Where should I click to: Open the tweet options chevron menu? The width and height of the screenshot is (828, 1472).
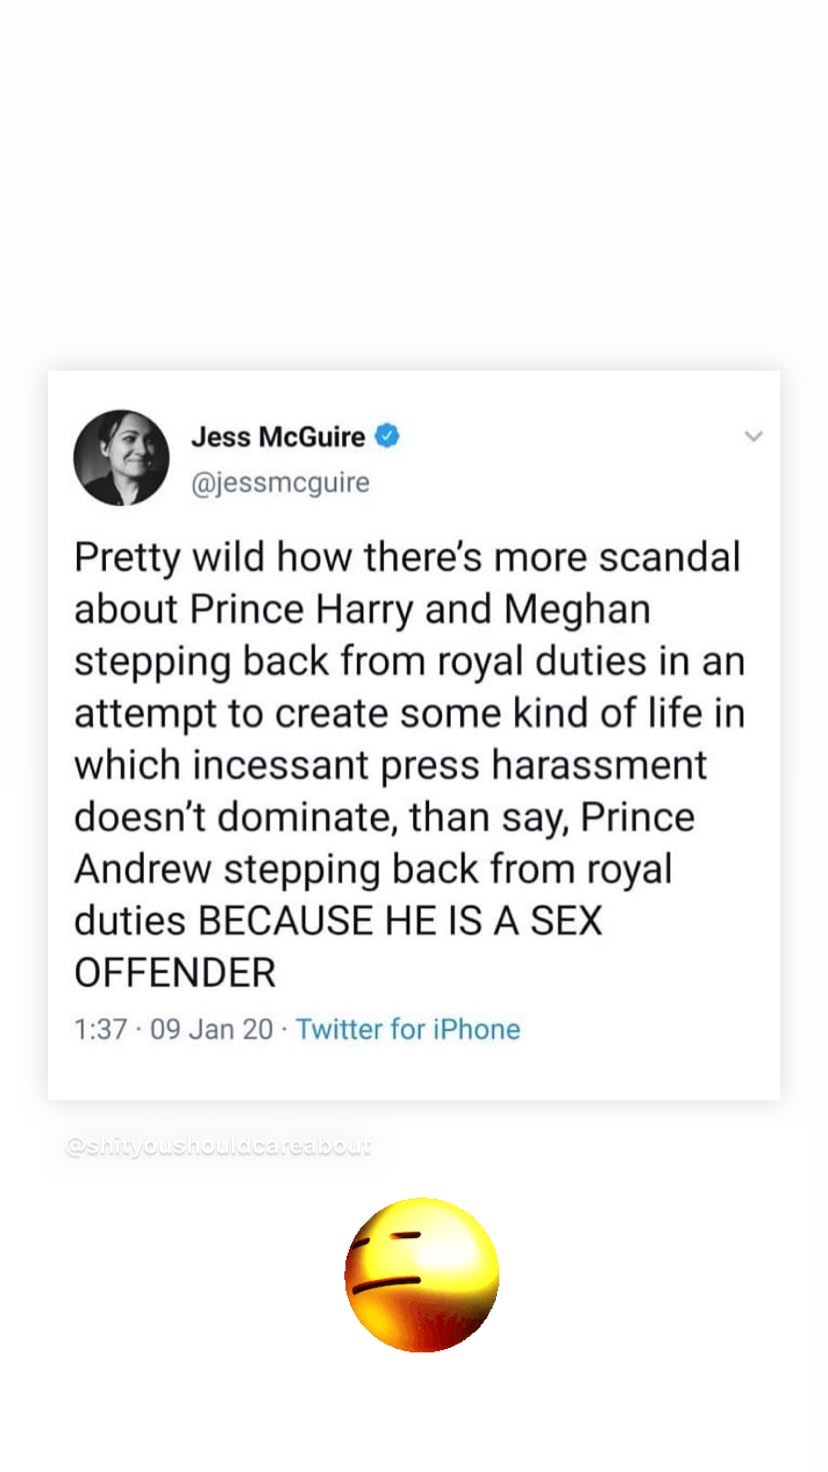pos(755,436)
